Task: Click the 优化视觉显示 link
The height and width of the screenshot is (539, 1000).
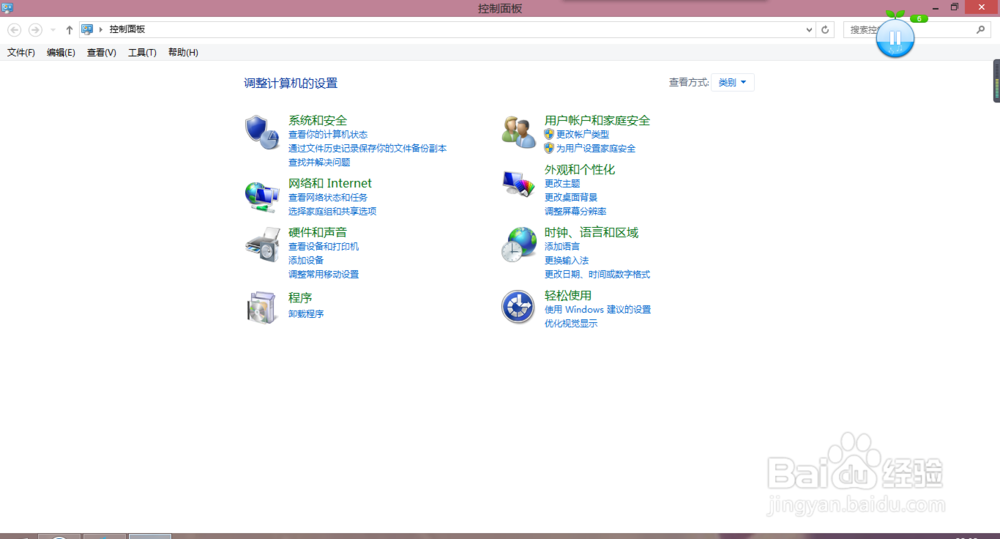Action: point(571,323)
